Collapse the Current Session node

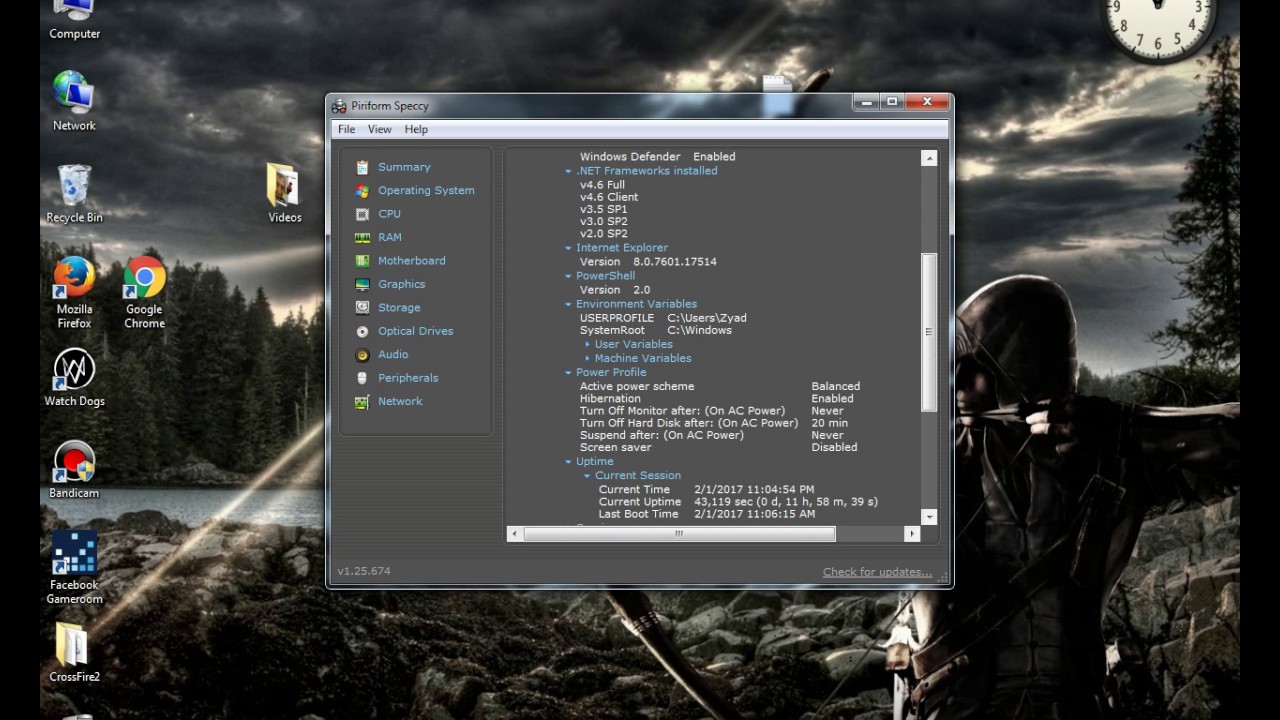pos(587,476)
